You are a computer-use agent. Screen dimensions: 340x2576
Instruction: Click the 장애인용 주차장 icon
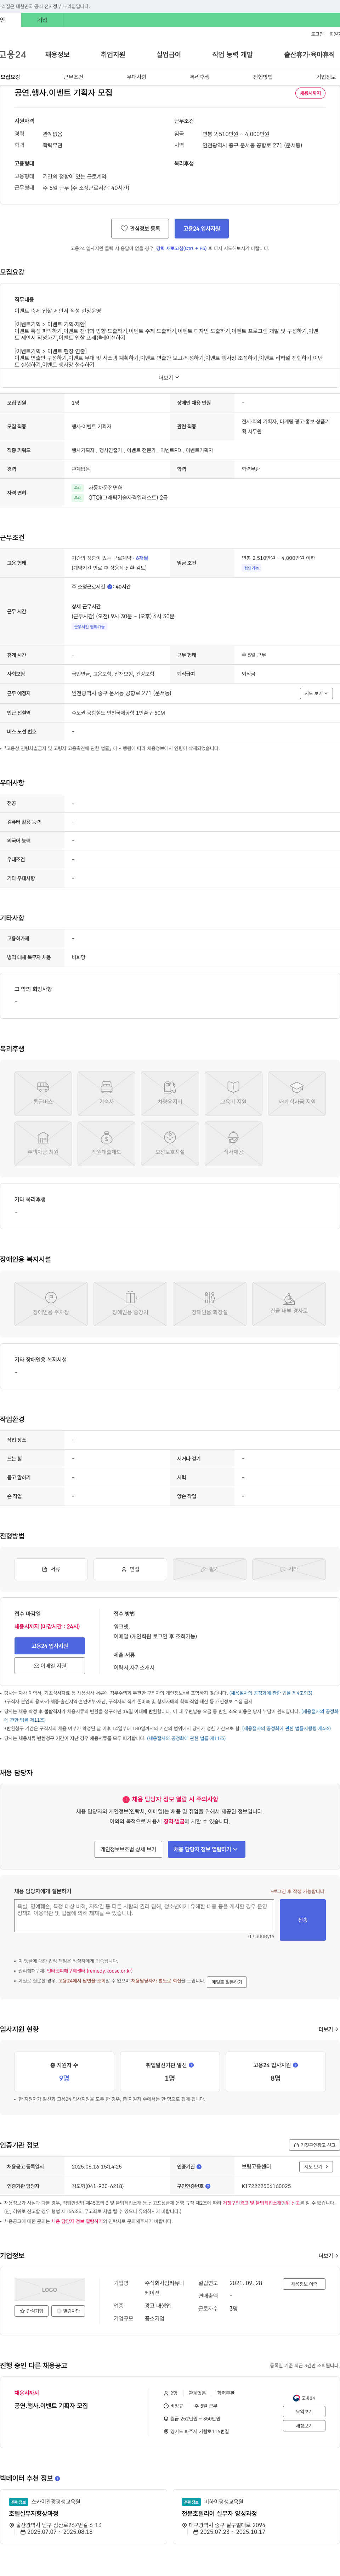[51, 1304]
